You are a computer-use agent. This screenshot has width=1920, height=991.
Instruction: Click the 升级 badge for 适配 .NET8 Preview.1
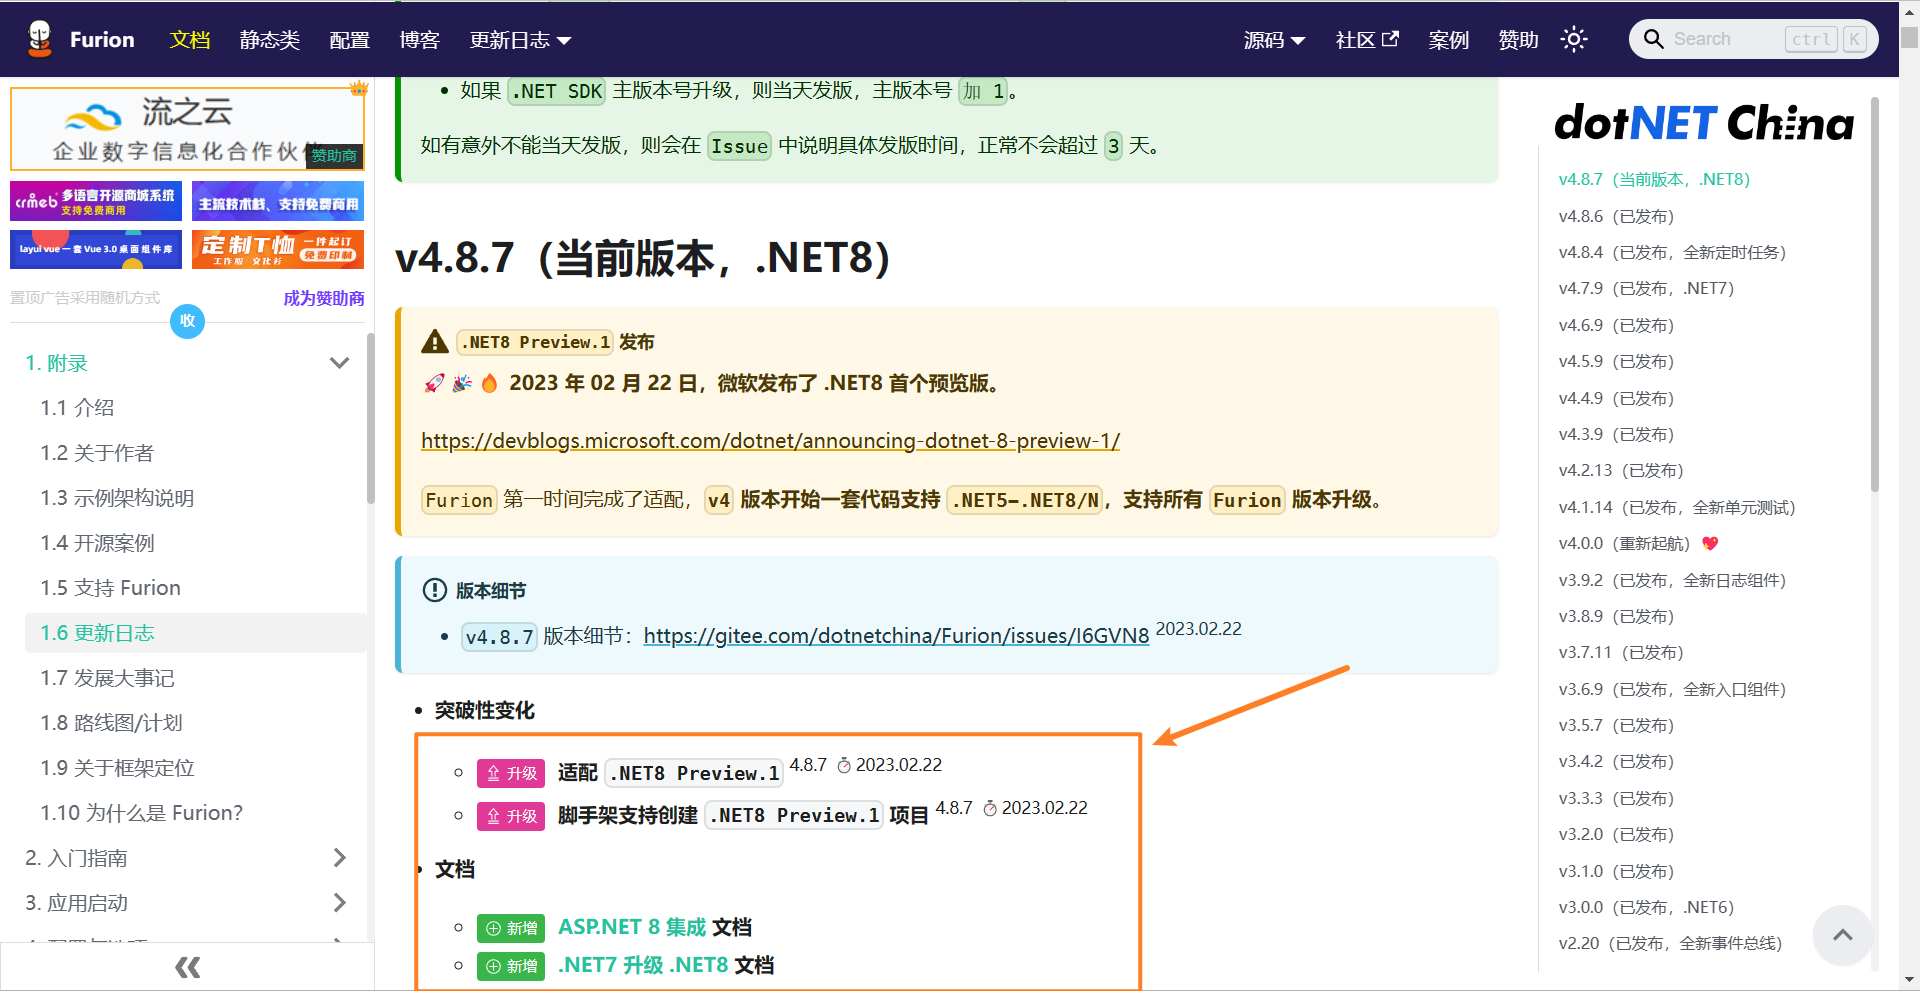click(x=511, y=773)
